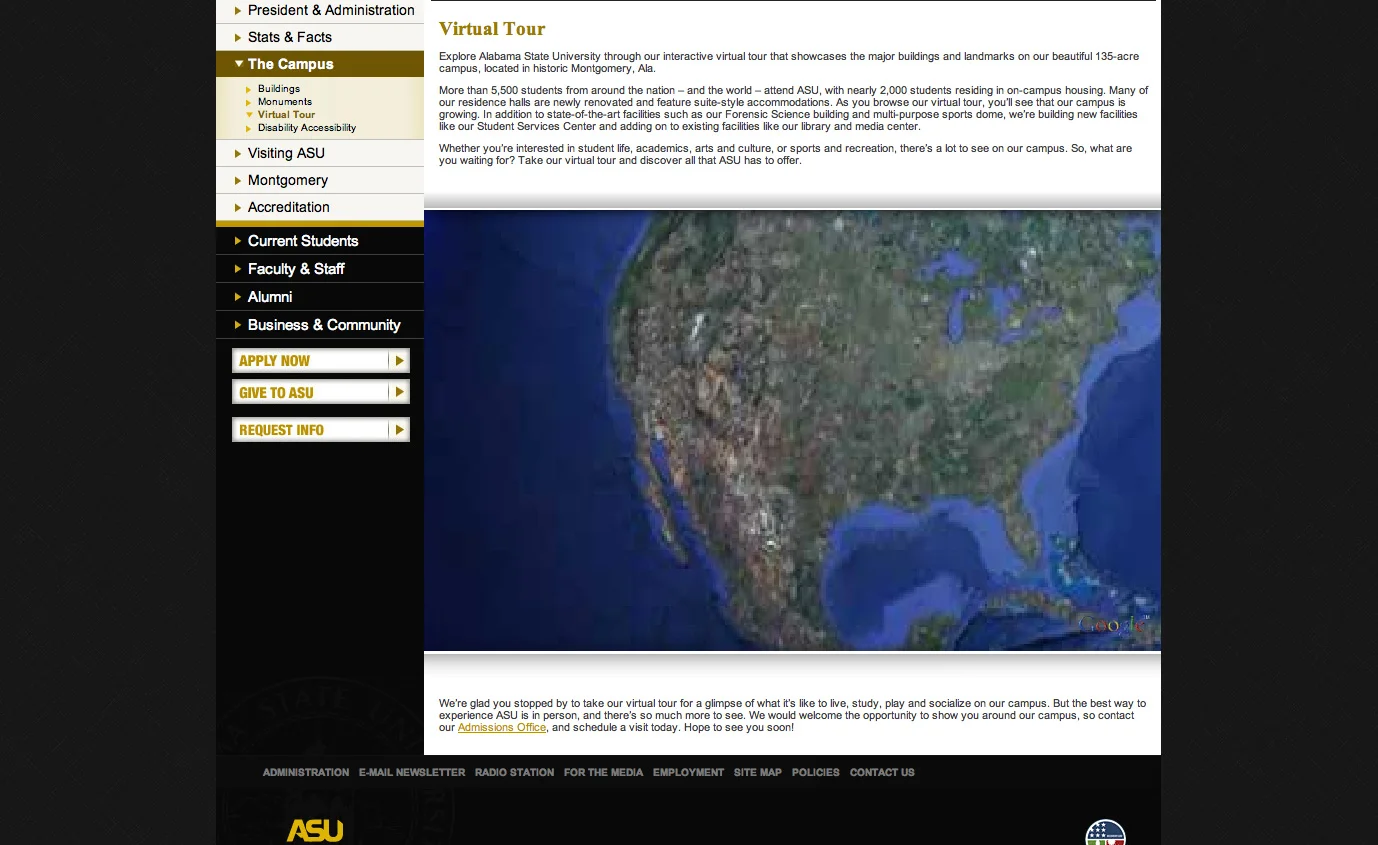Open the For the Media footer link
The height and width of the screenshot is (845, 1378).
(603, 772)
